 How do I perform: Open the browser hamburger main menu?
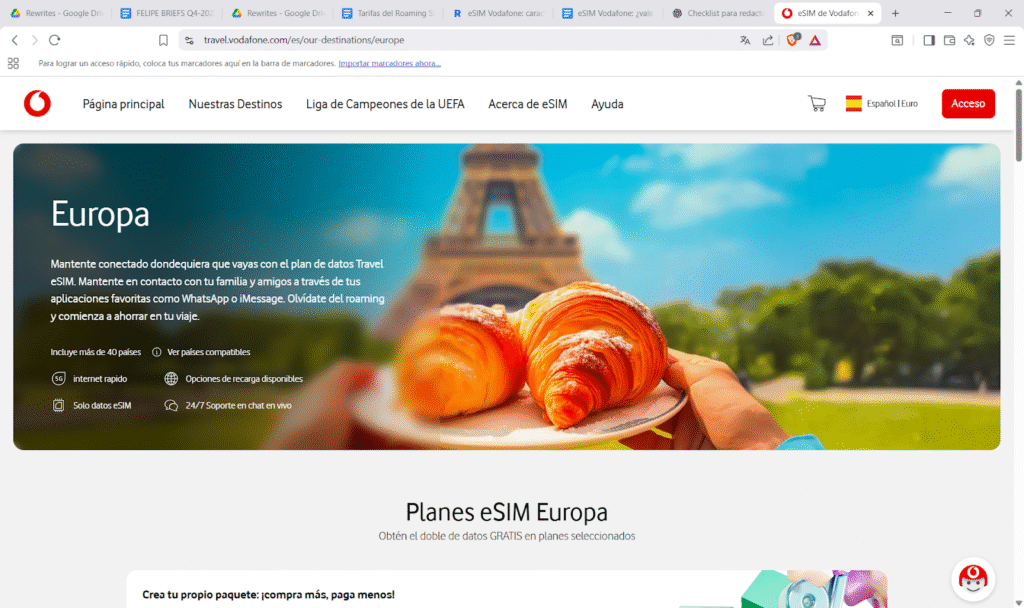point(1009,40)
